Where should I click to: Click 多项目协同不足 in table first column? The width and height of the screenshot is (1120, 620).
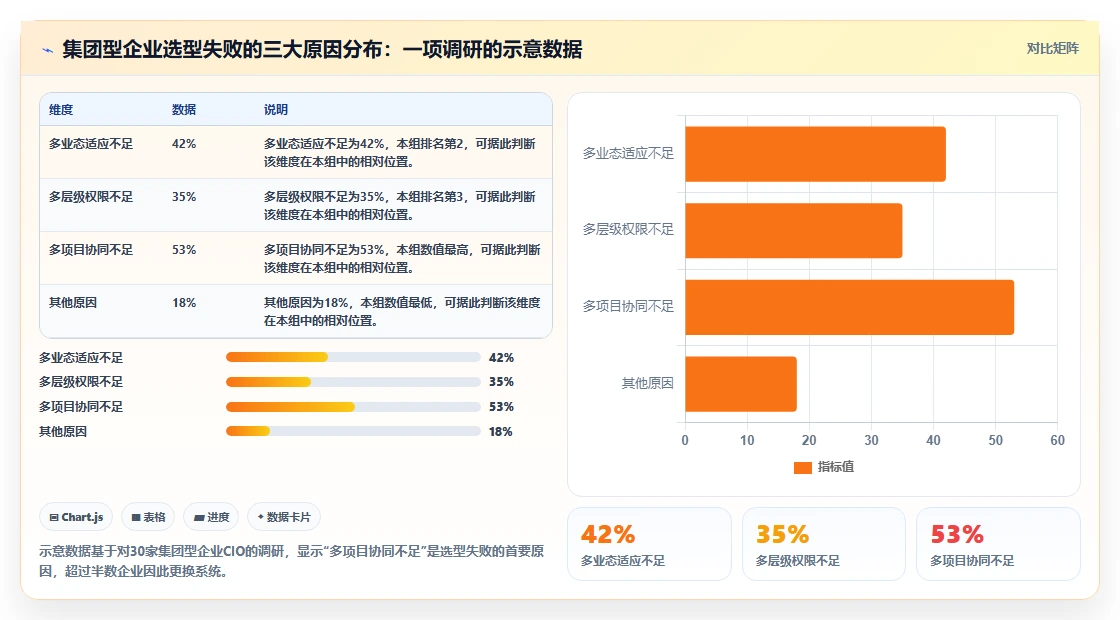[x=91, y=249]
